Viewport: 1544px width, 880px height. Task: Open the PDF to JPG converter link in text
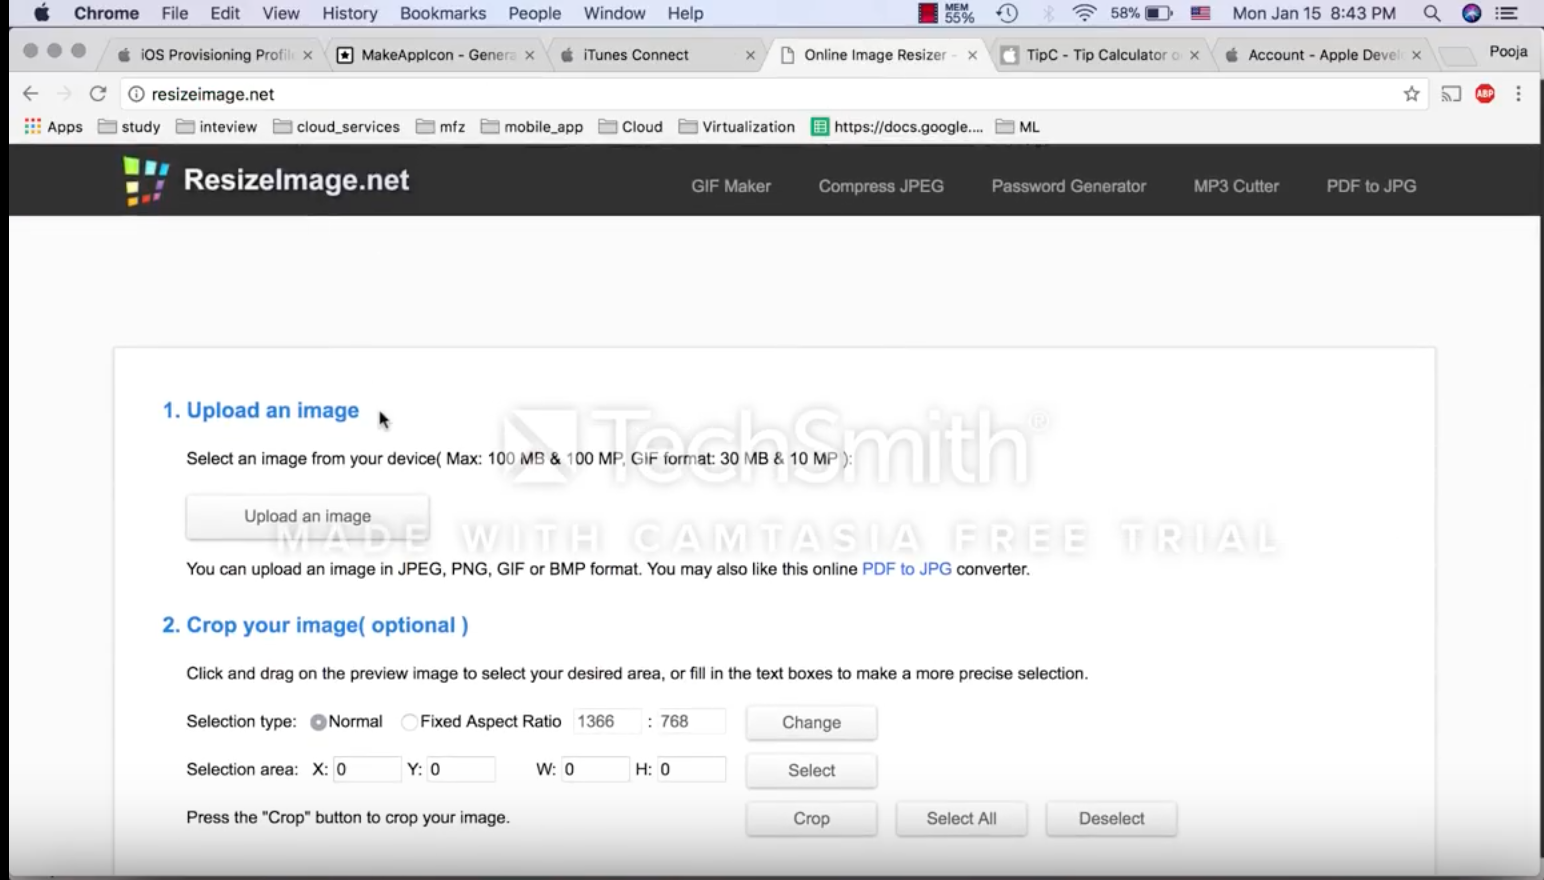(x=907, y=569)
